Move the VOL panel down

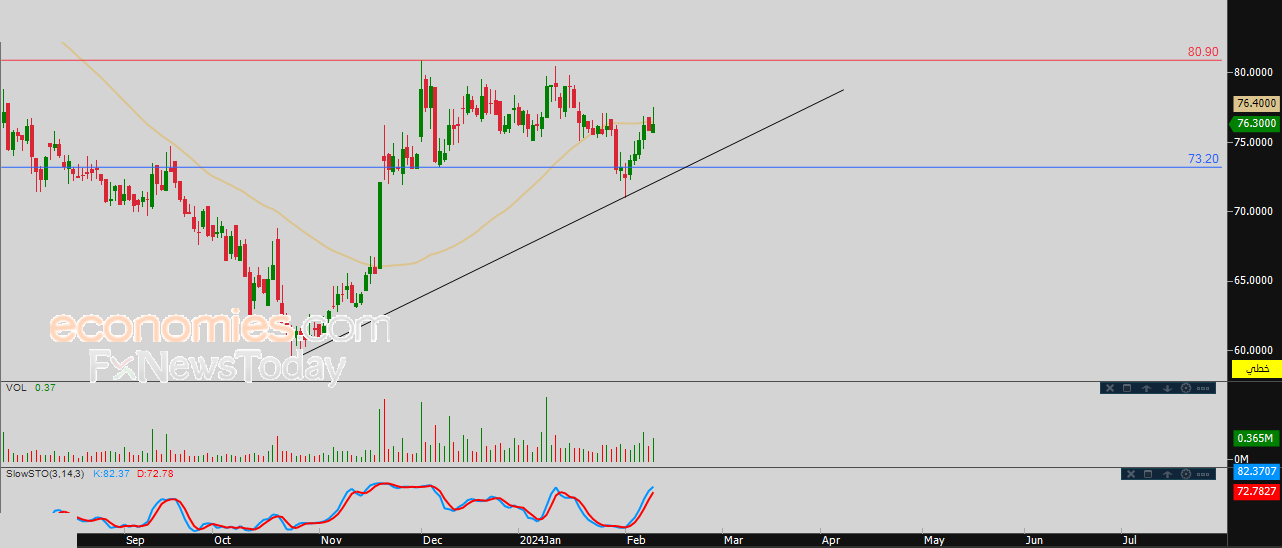pyautogui.click(x=1167, y=388)
